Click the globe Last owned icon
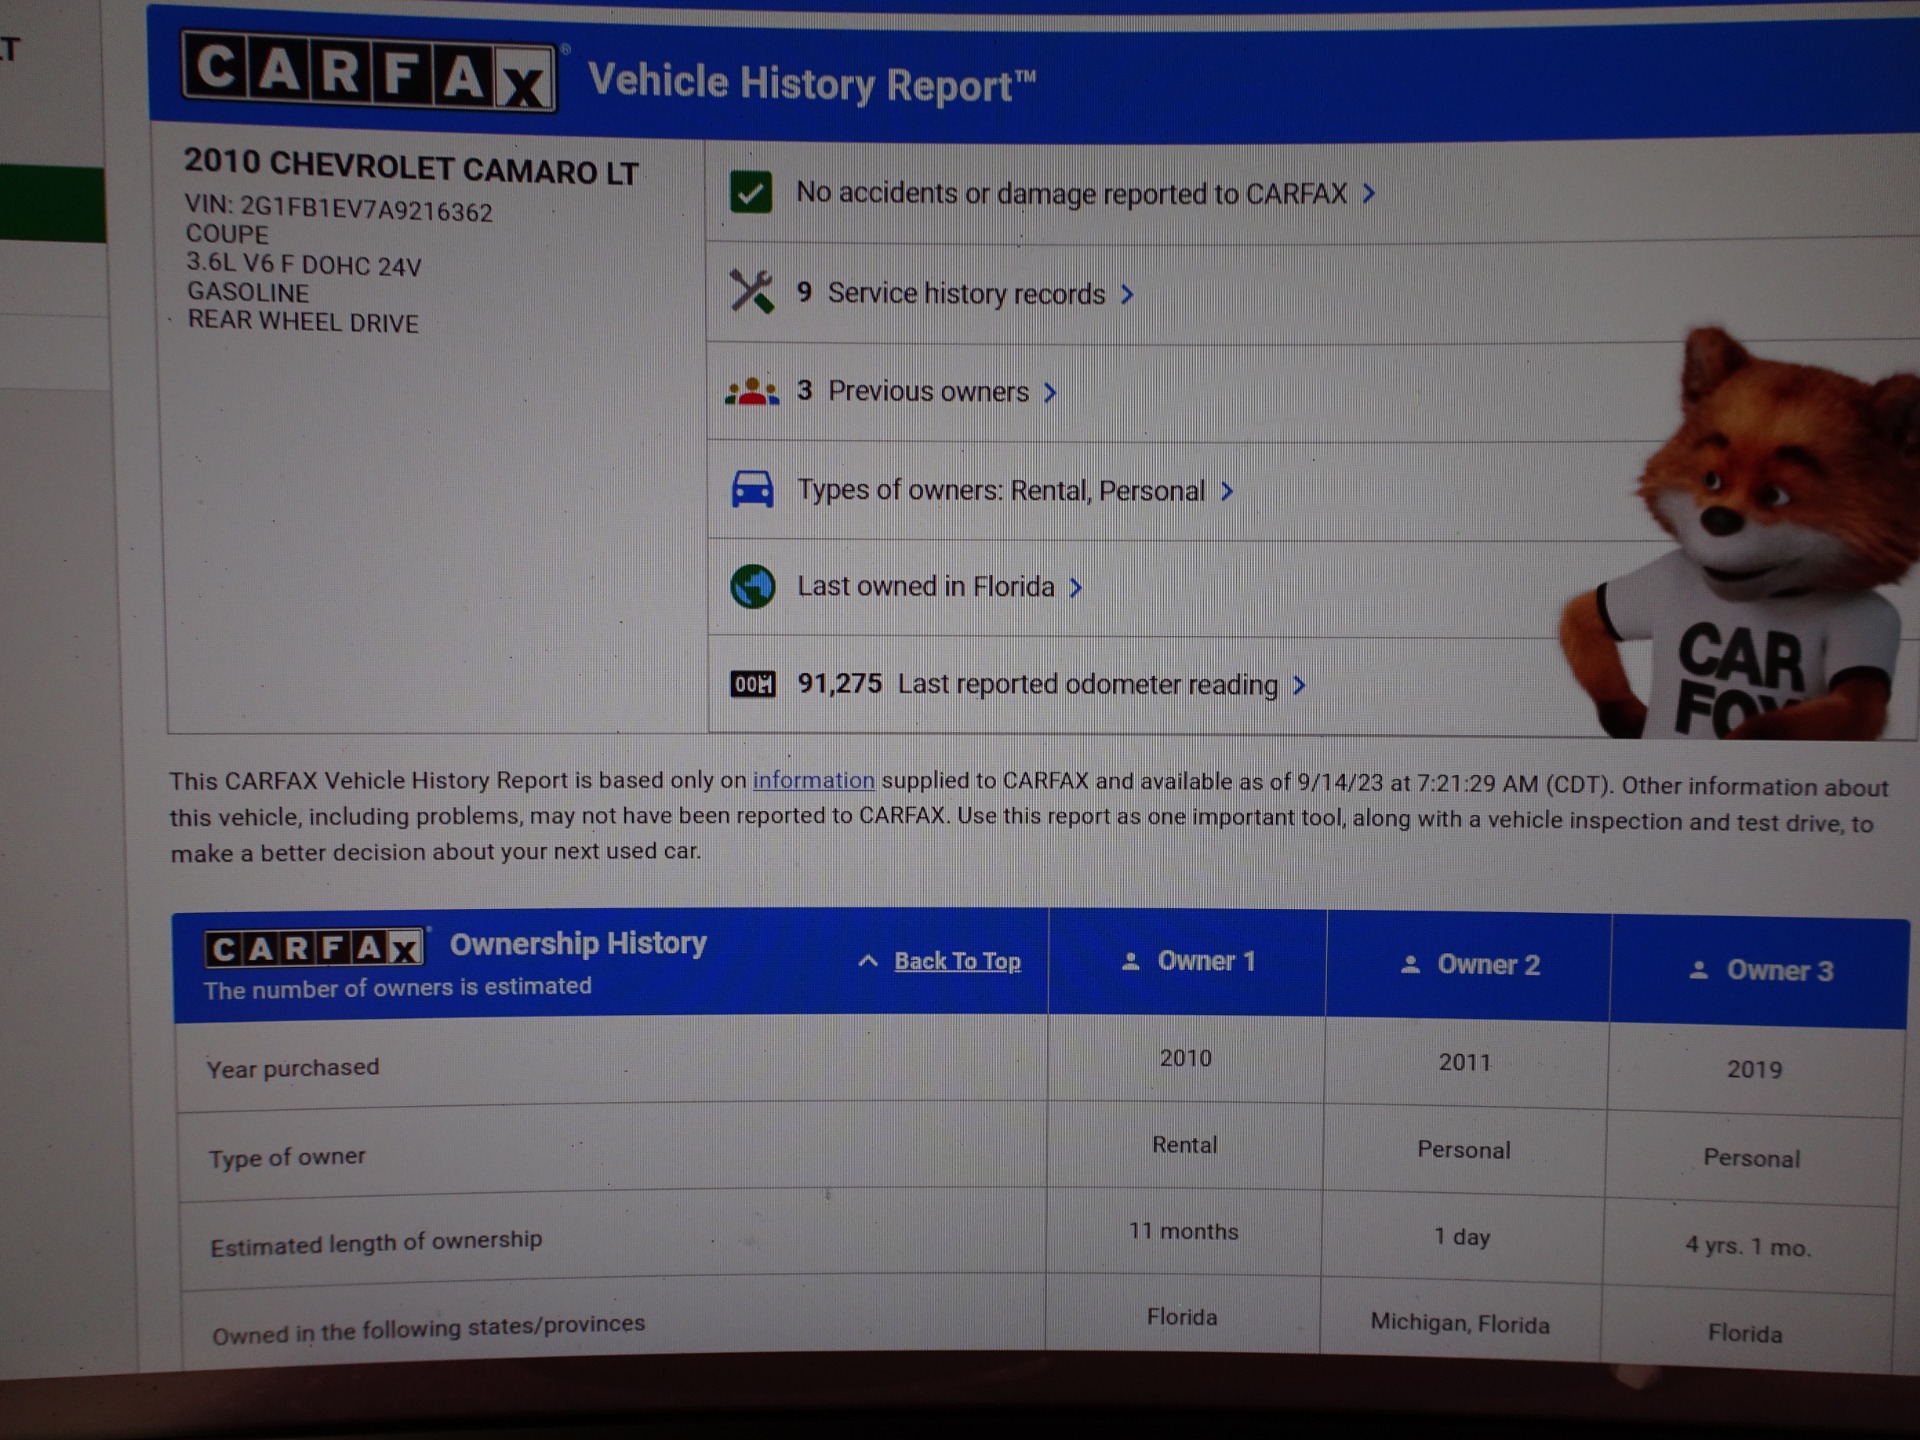The width and height of the screenshot is (1920, 1440). point(753,587)
